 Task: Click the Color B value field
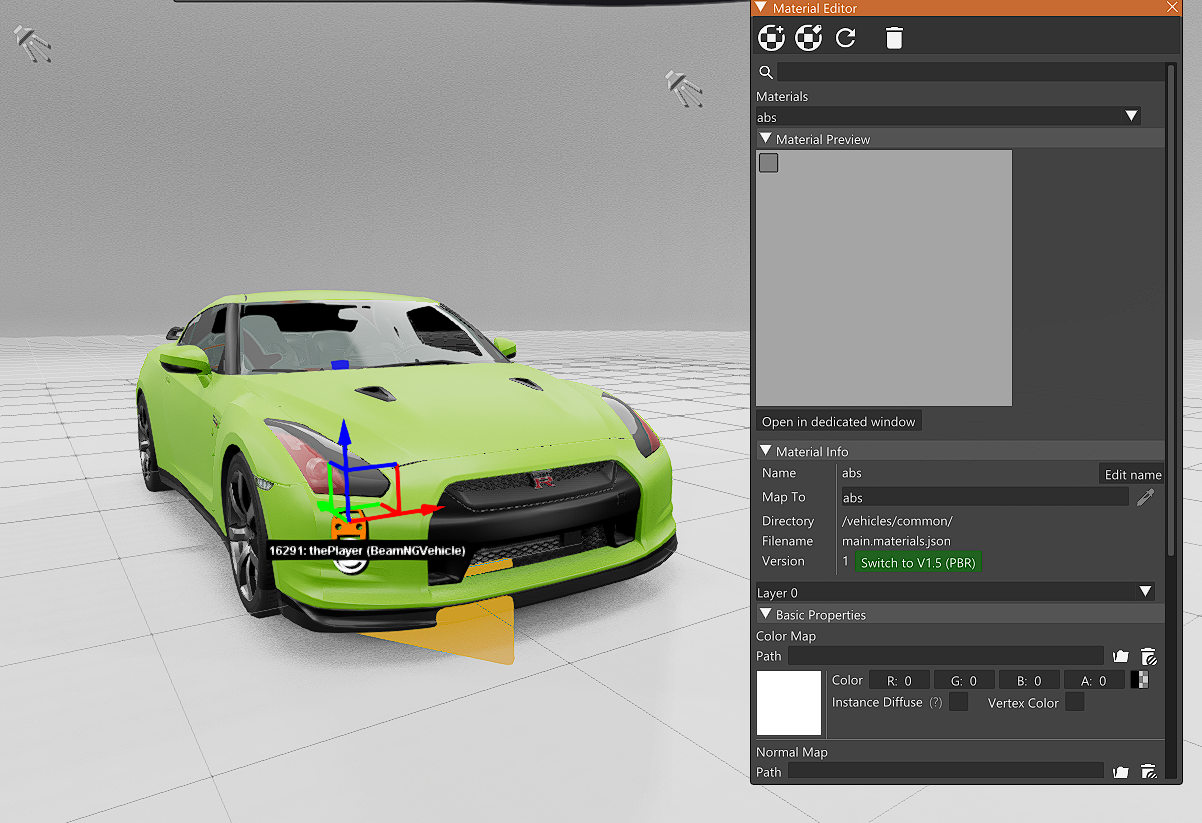click(x=1029, y=680)
